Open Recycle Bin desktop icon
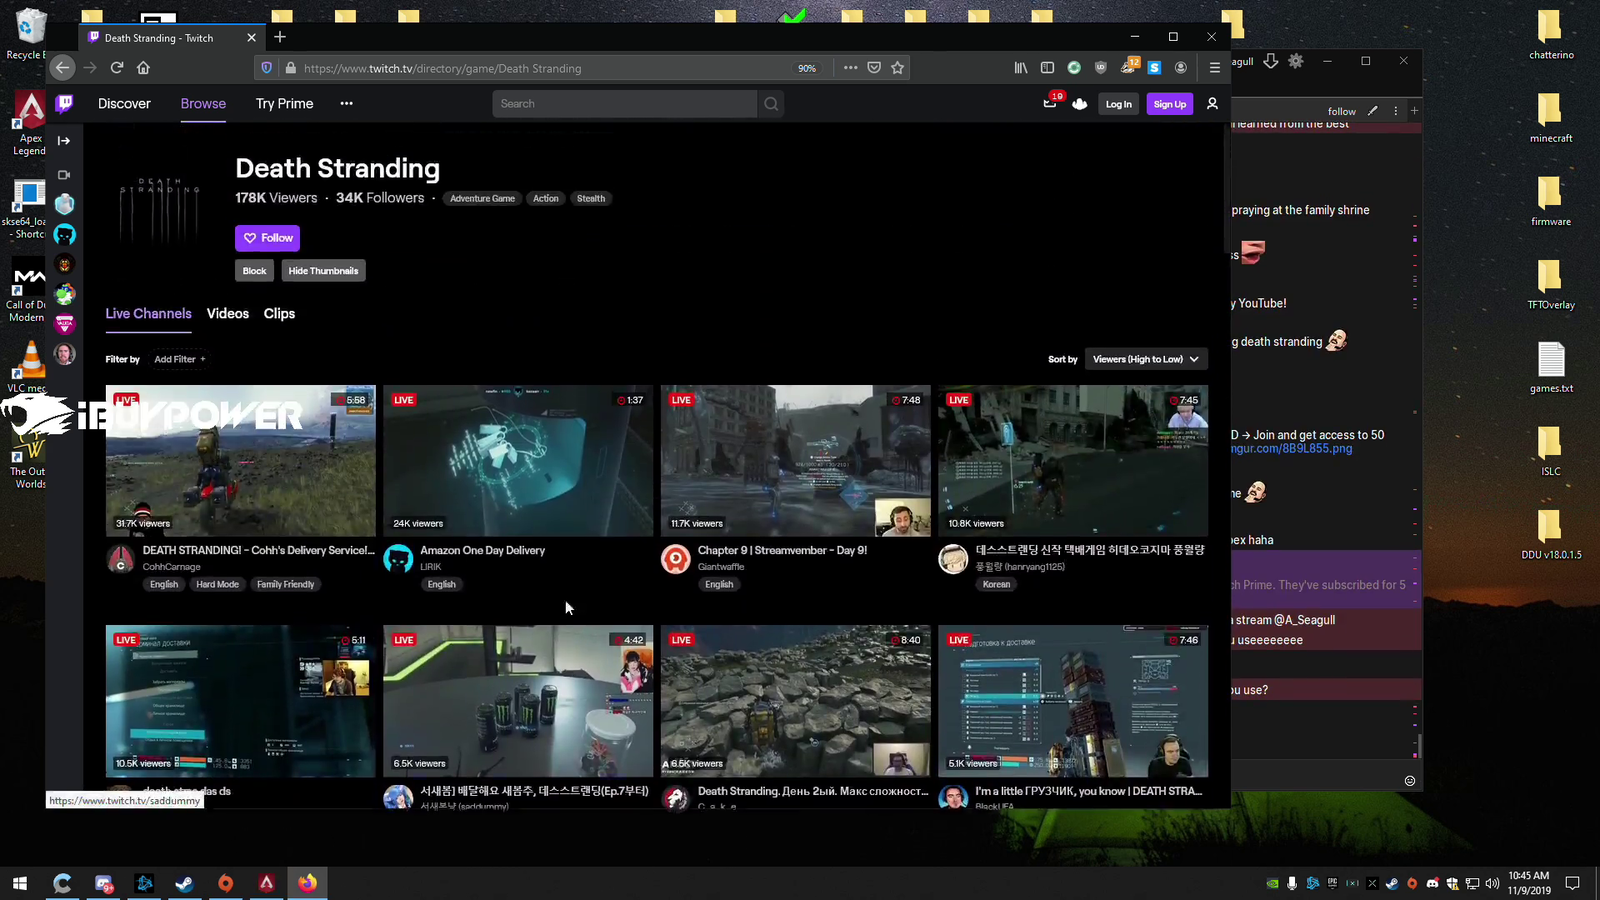This screenshot has height=900, width=1600. click(28, 35)
